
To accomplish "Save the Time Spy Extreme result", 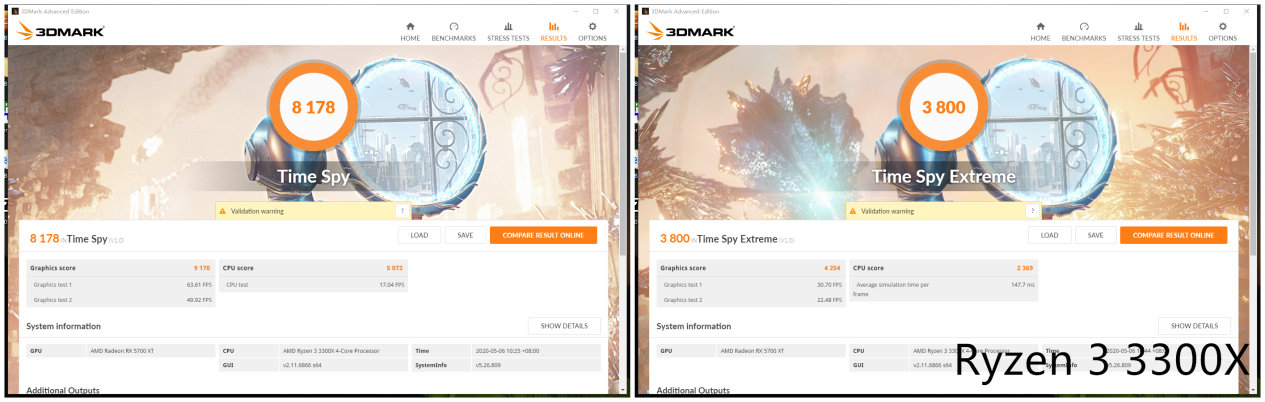I will coord(1095,235).
